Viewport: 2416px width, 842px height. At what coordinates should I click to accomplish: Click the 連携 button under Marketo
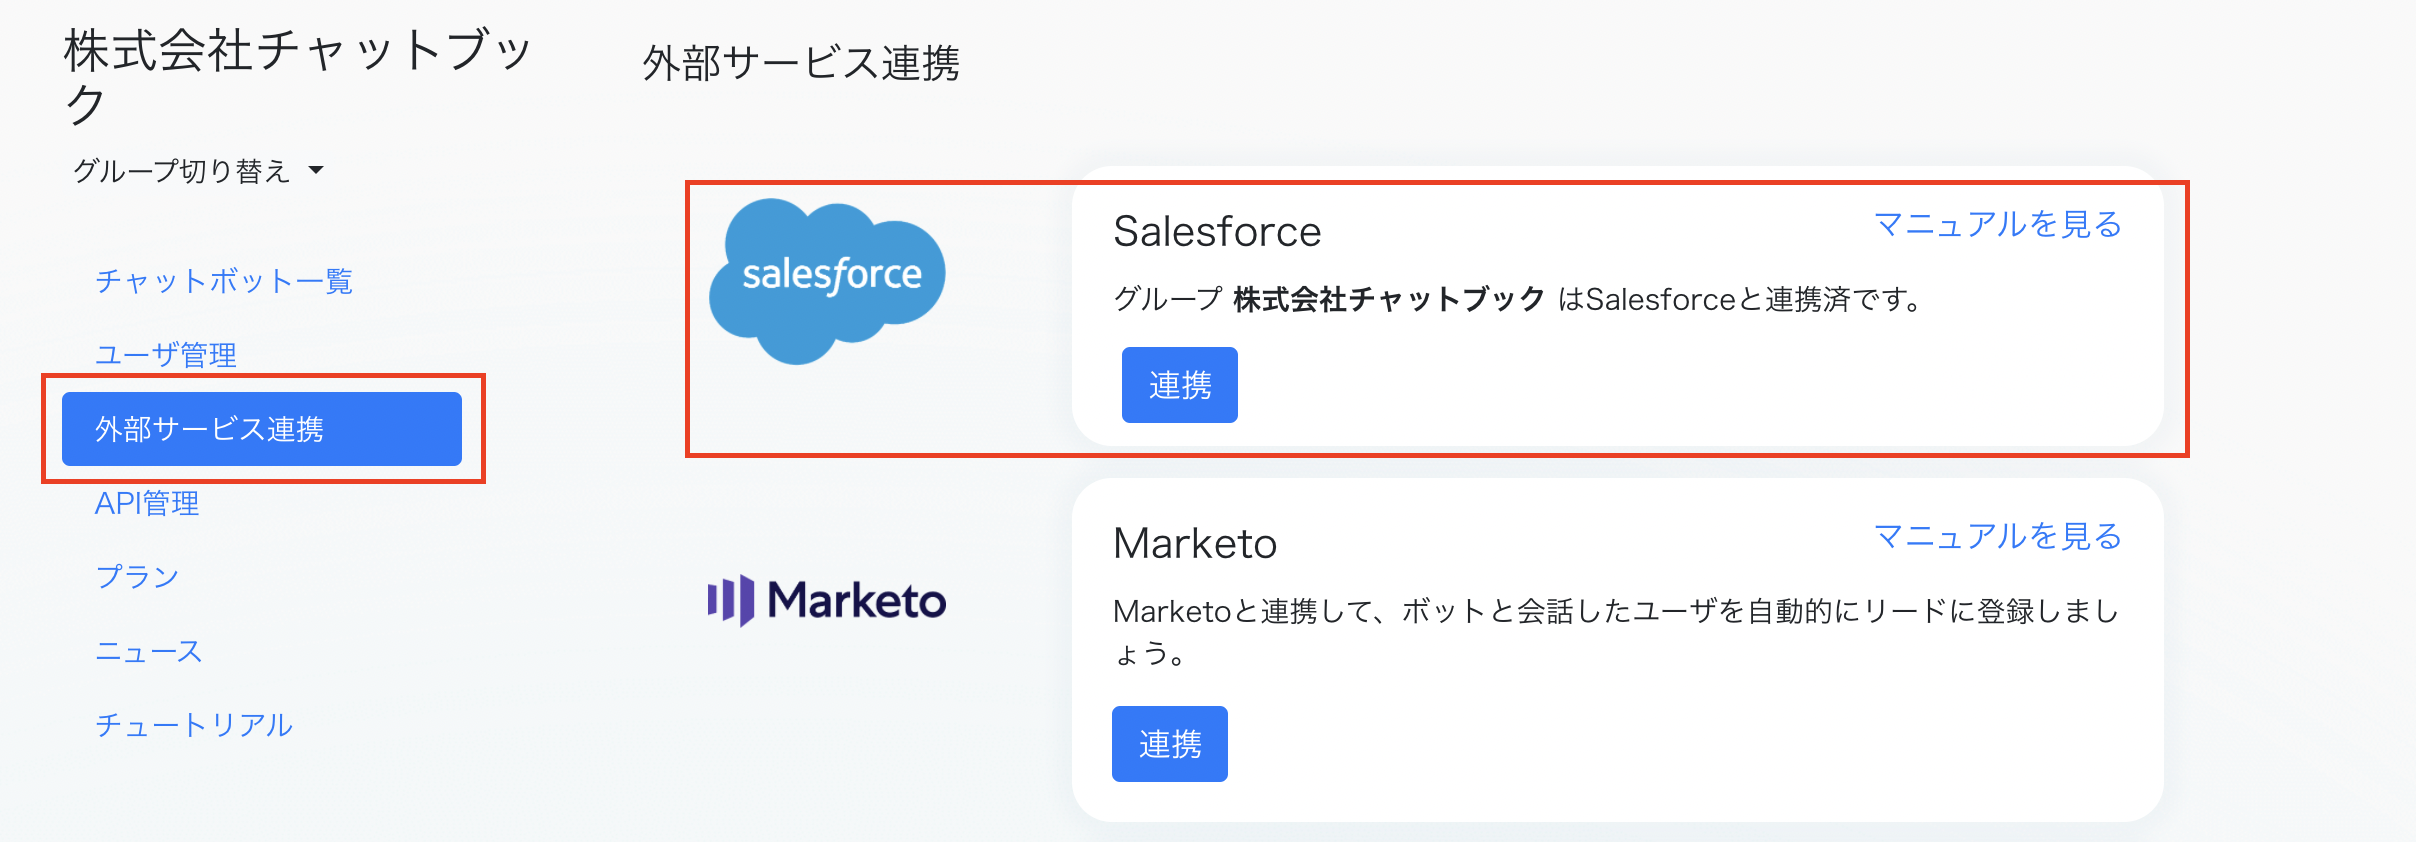1170,744
